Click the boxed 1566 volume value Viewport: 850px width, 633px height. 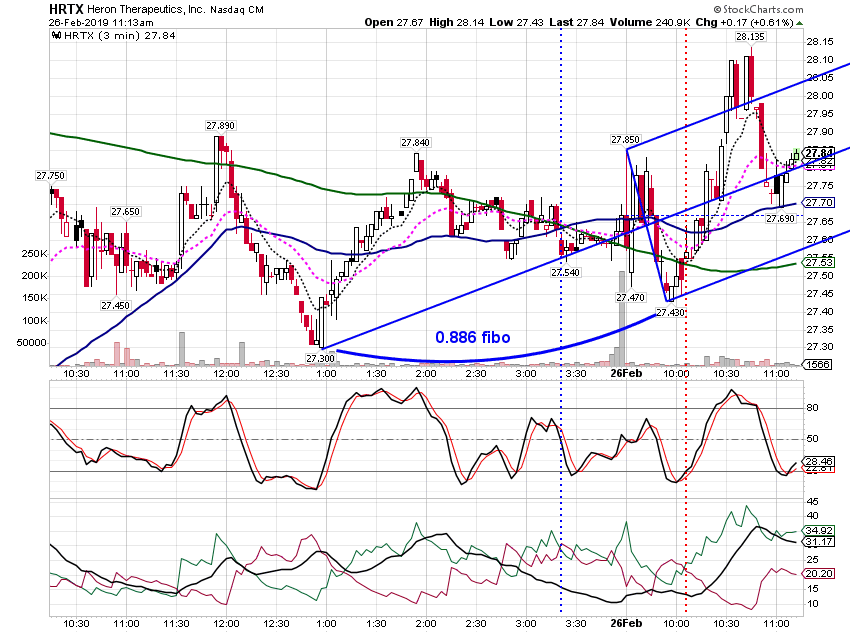[818, 364]
